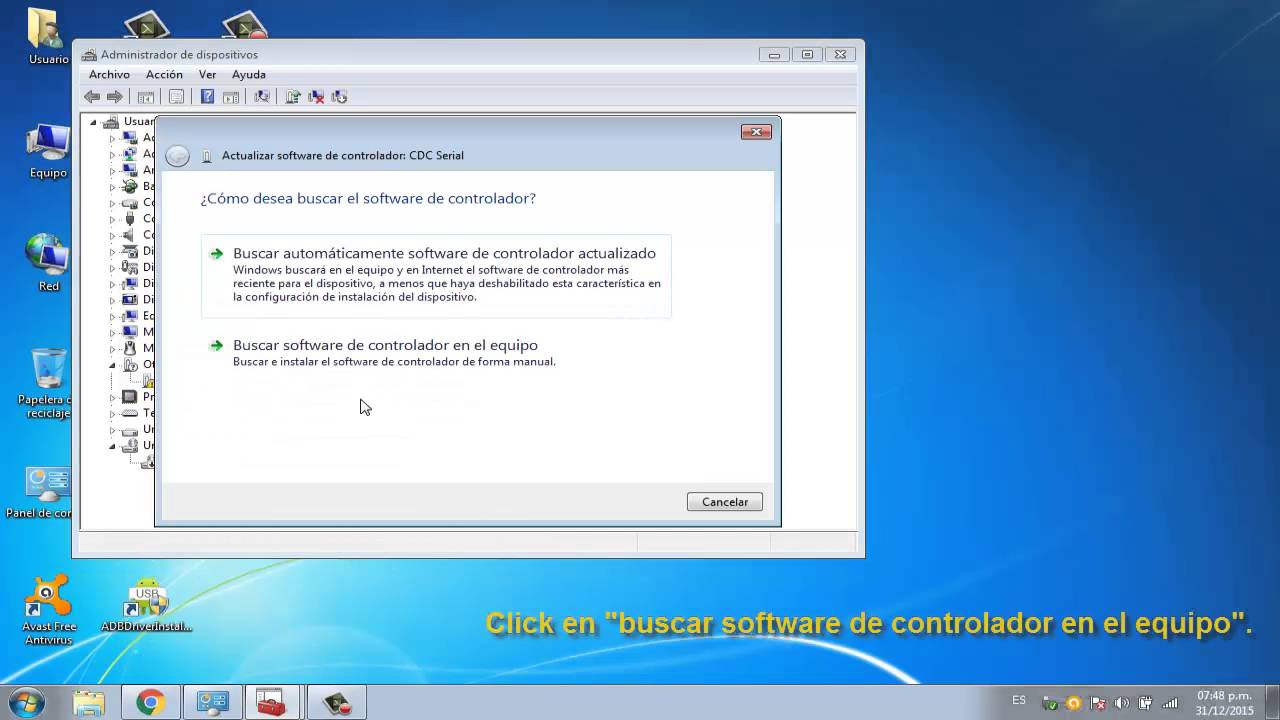The height and width of the screenshot is (720, 1280).
Task: Open the Action Center flag tray icon
Action: click(x=1098, y=703)
